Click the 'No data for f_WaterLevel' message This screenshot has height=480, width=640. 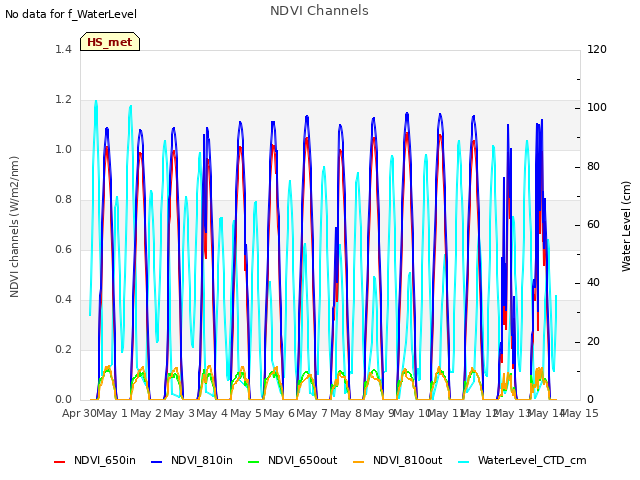71,14
